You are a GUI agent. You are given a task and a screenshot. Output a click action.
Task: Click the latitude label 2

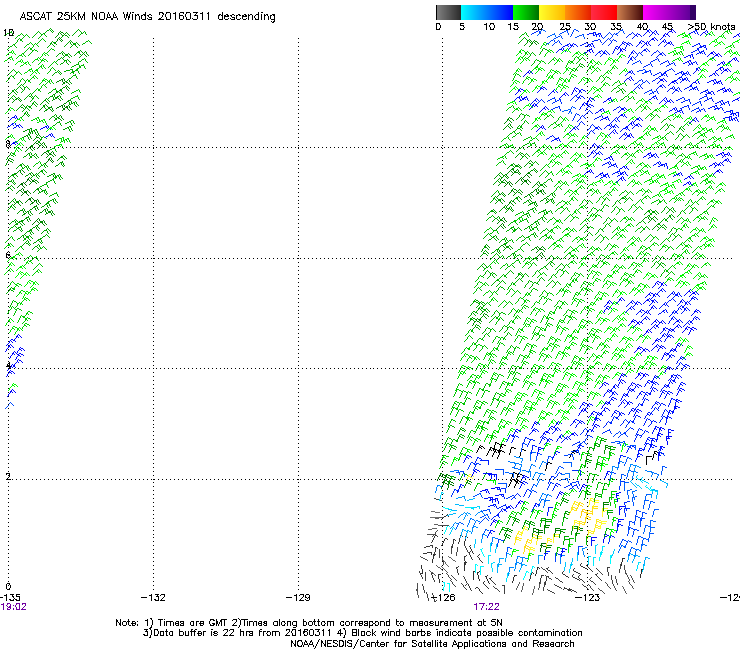pos(8,476)
